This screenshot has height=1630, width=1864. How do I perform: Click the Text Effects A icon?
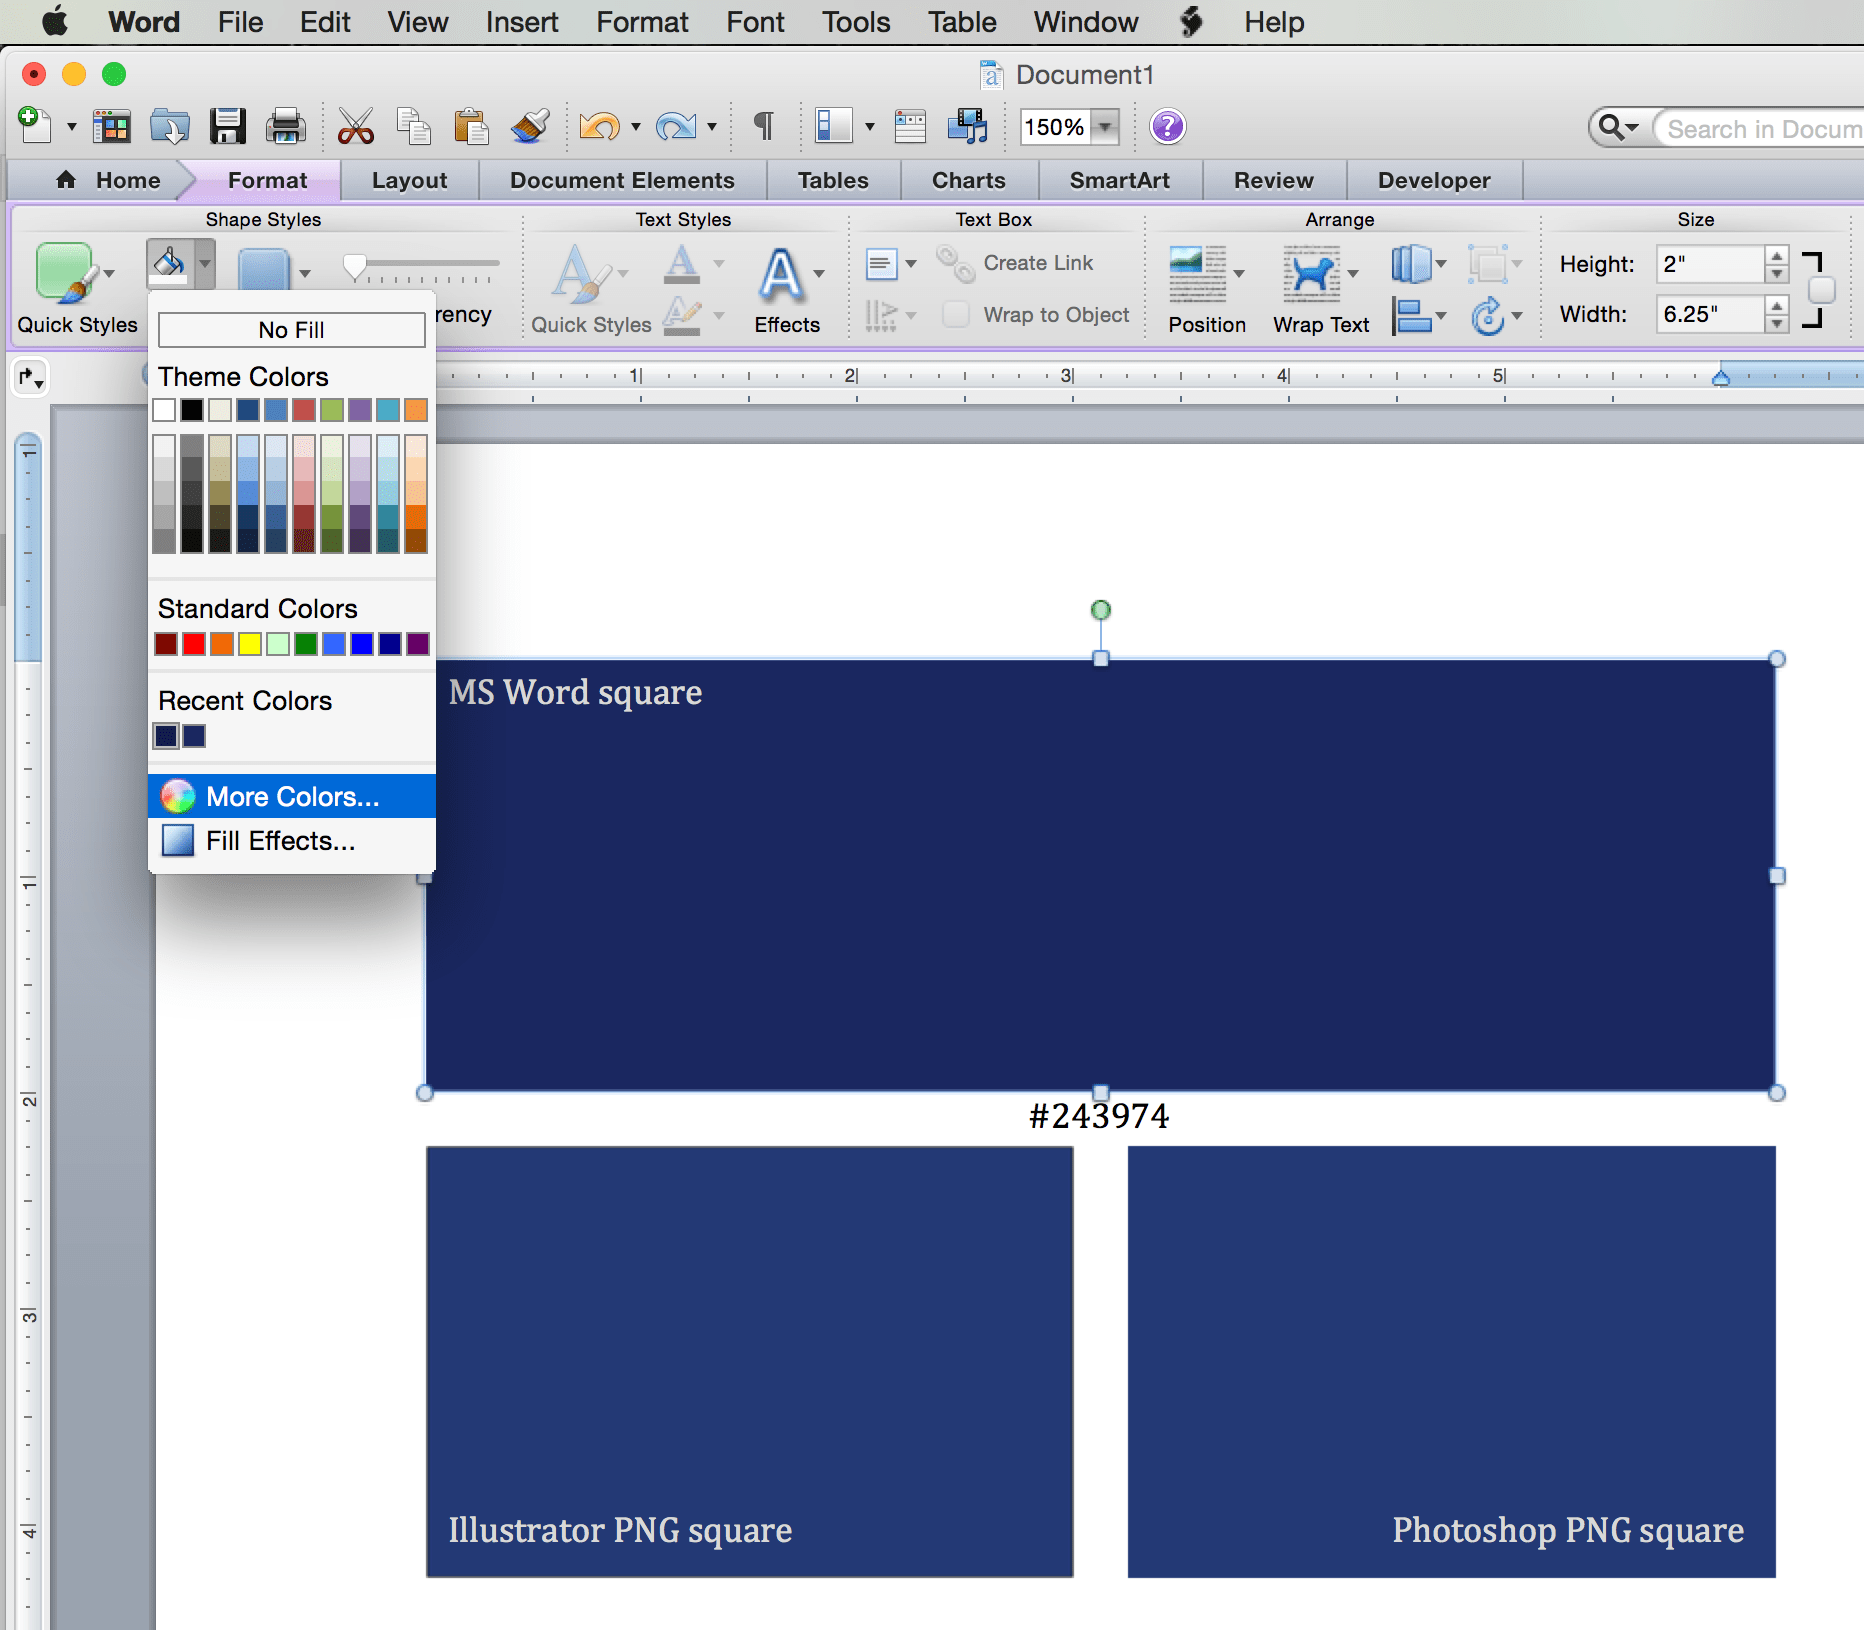pos(782,274)
